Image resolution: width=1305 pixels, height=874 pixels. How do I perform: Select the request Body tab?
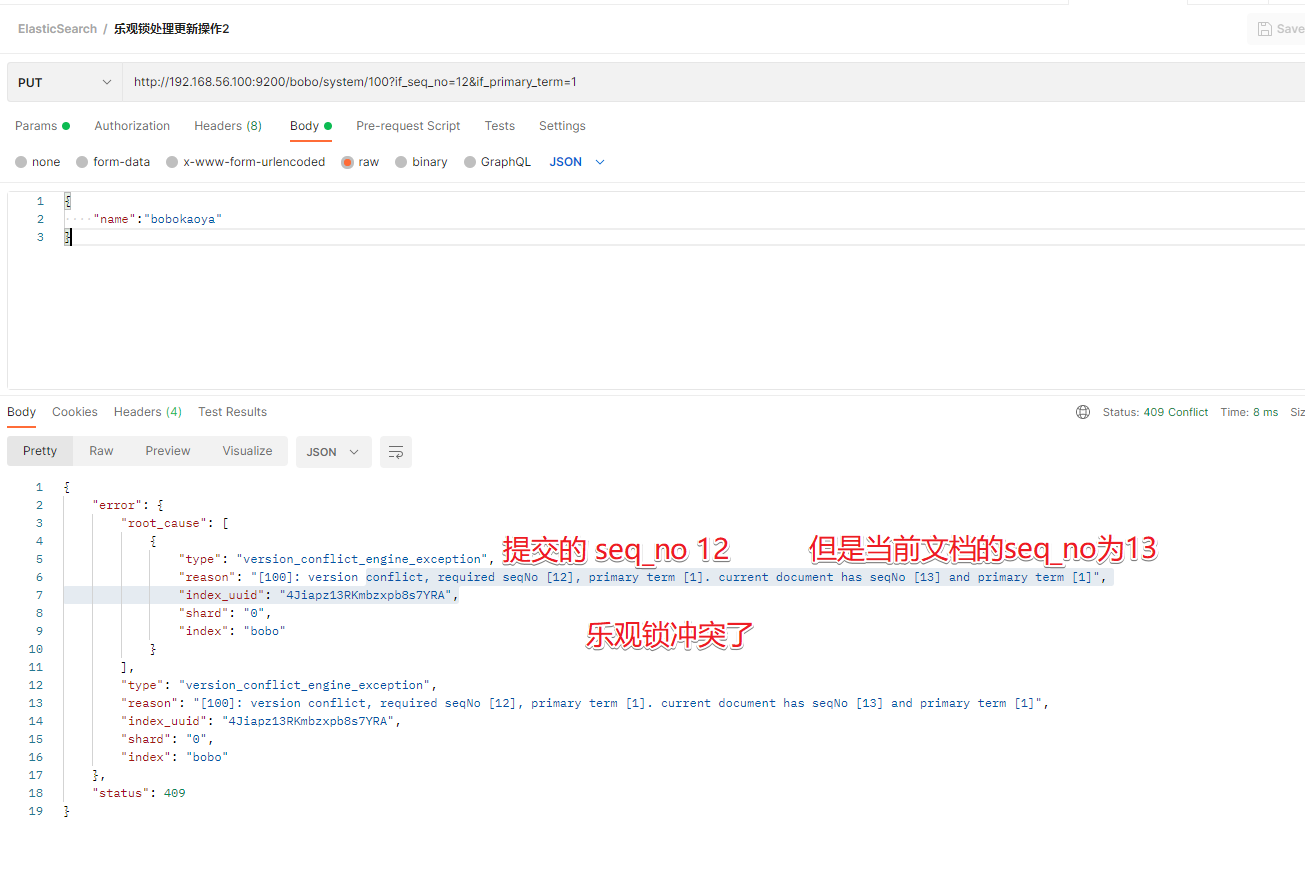click(x=310, y=126)
